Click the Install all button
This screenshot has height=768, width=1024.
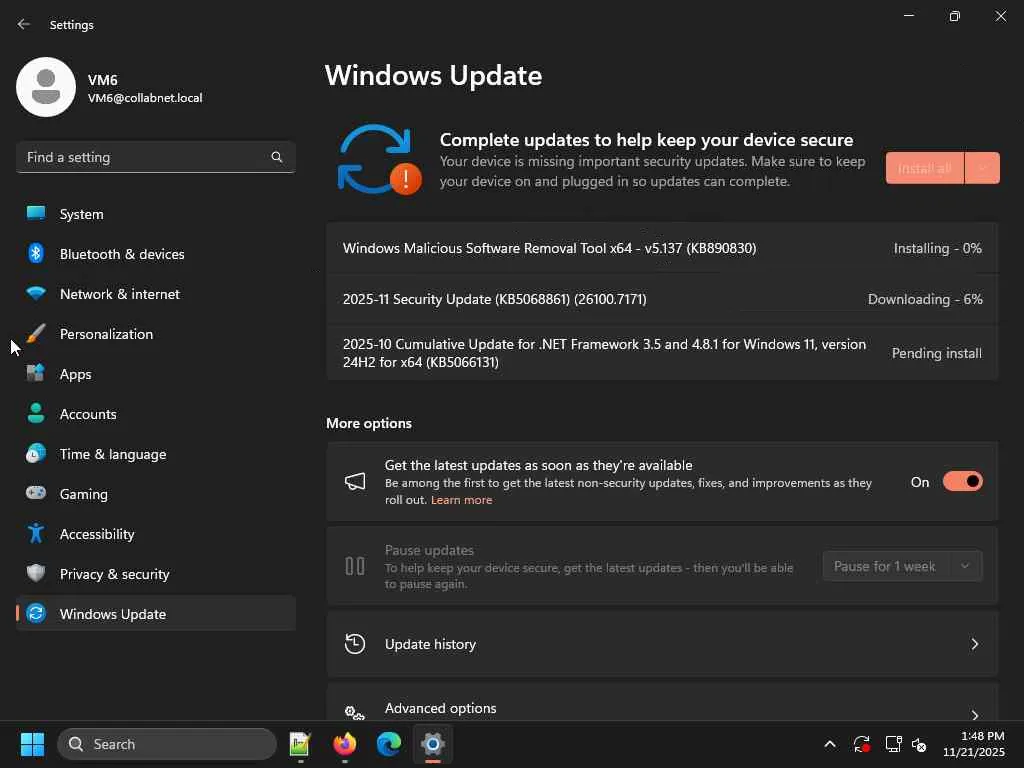[x=924, y=168]
